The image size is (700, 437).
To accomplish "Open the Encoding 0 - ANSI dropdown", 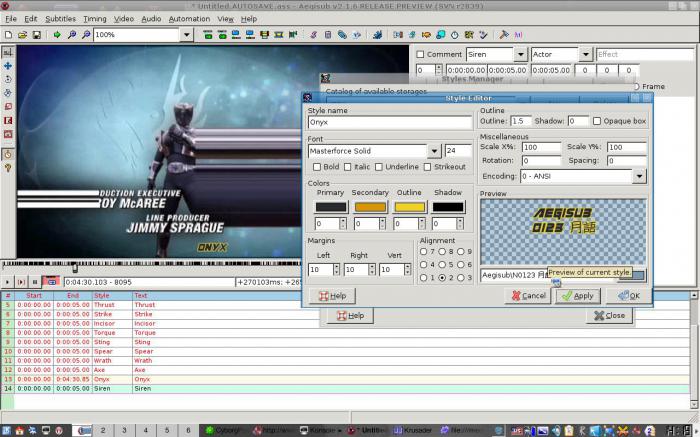I will [639, 176].
